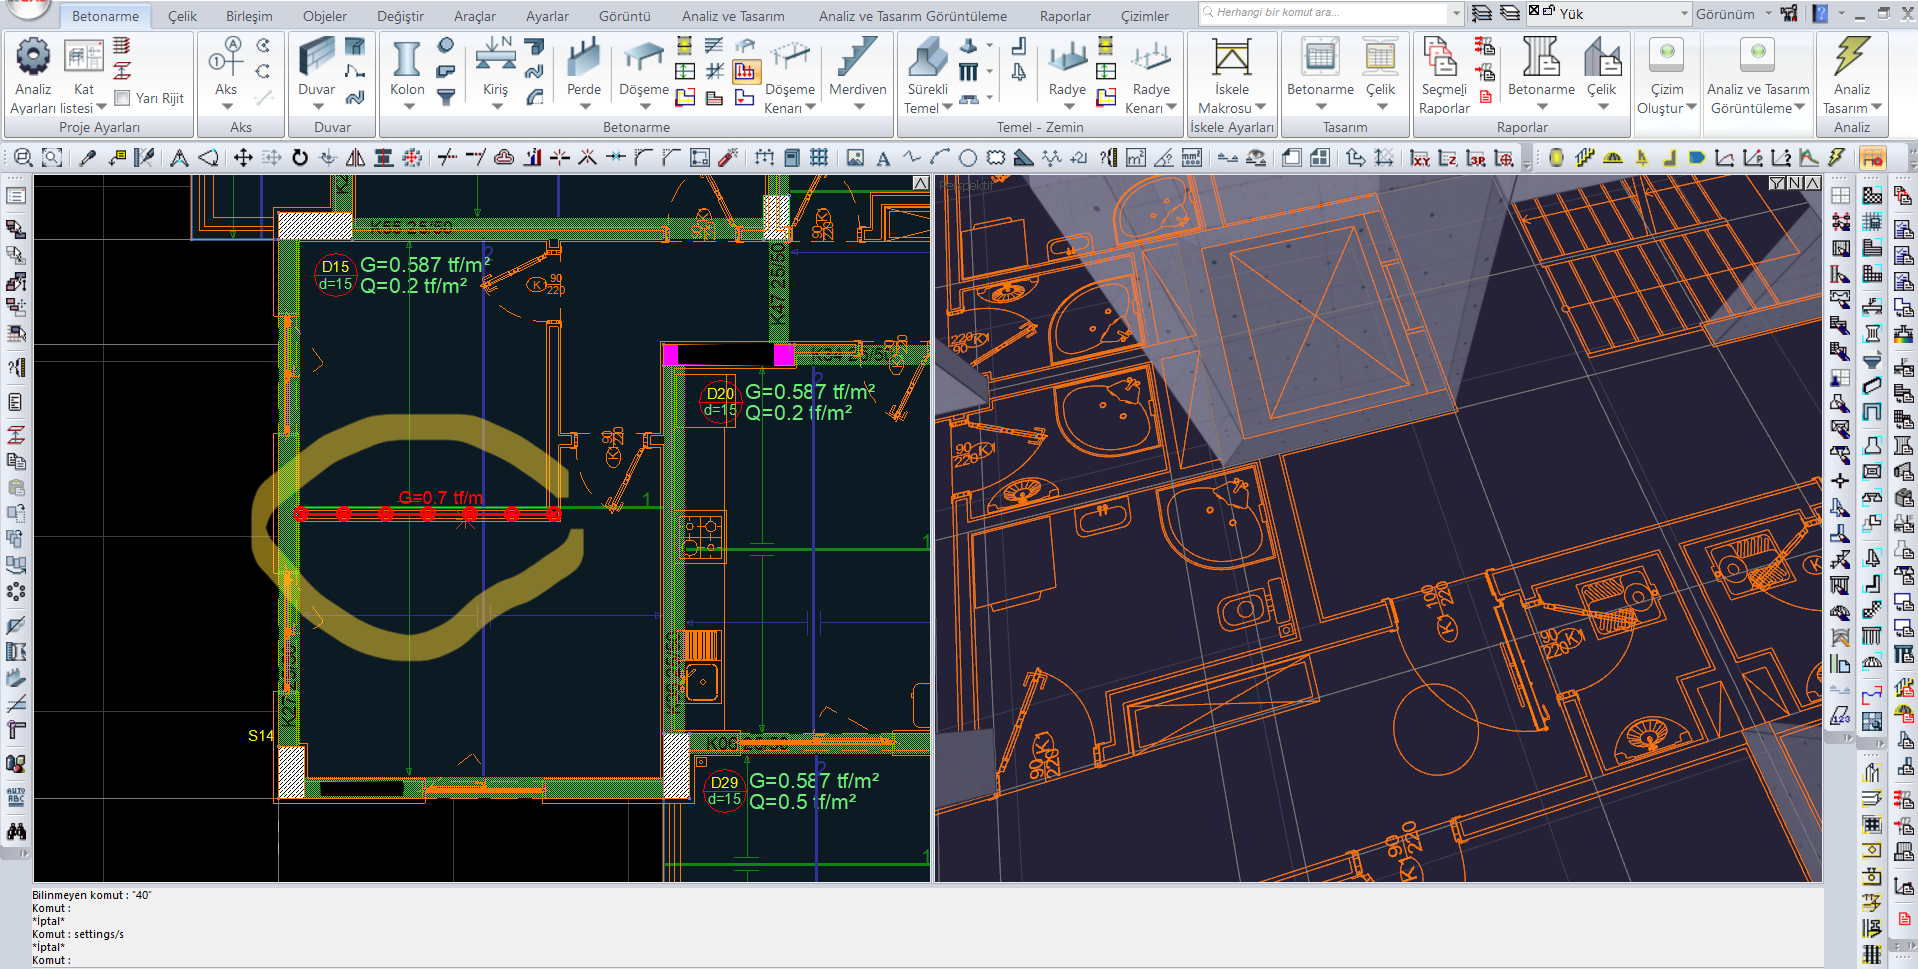Image resolution: width=1918 pixels, height=969 pixels.
Task: Click the binoculars find icon in left sidebar
Action: 16,831
